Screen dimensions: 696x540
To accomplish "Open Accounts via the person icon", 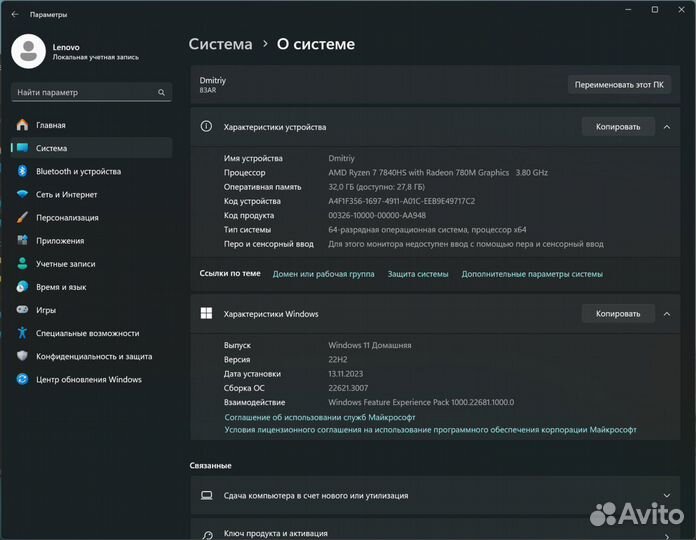I will point(22,264).
